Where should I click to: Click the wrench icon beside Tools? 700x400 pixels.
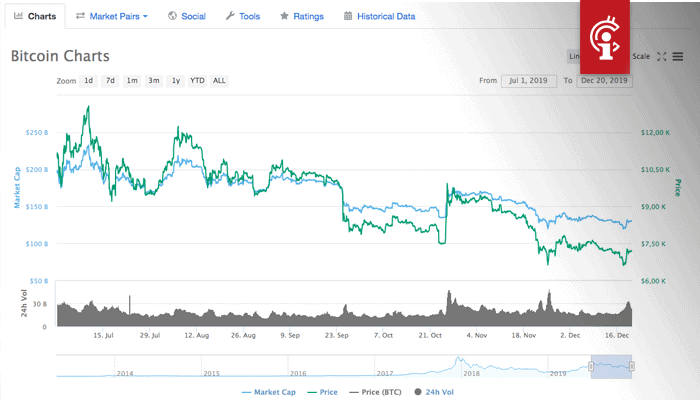pyautogui.click(x=230, y=16)
